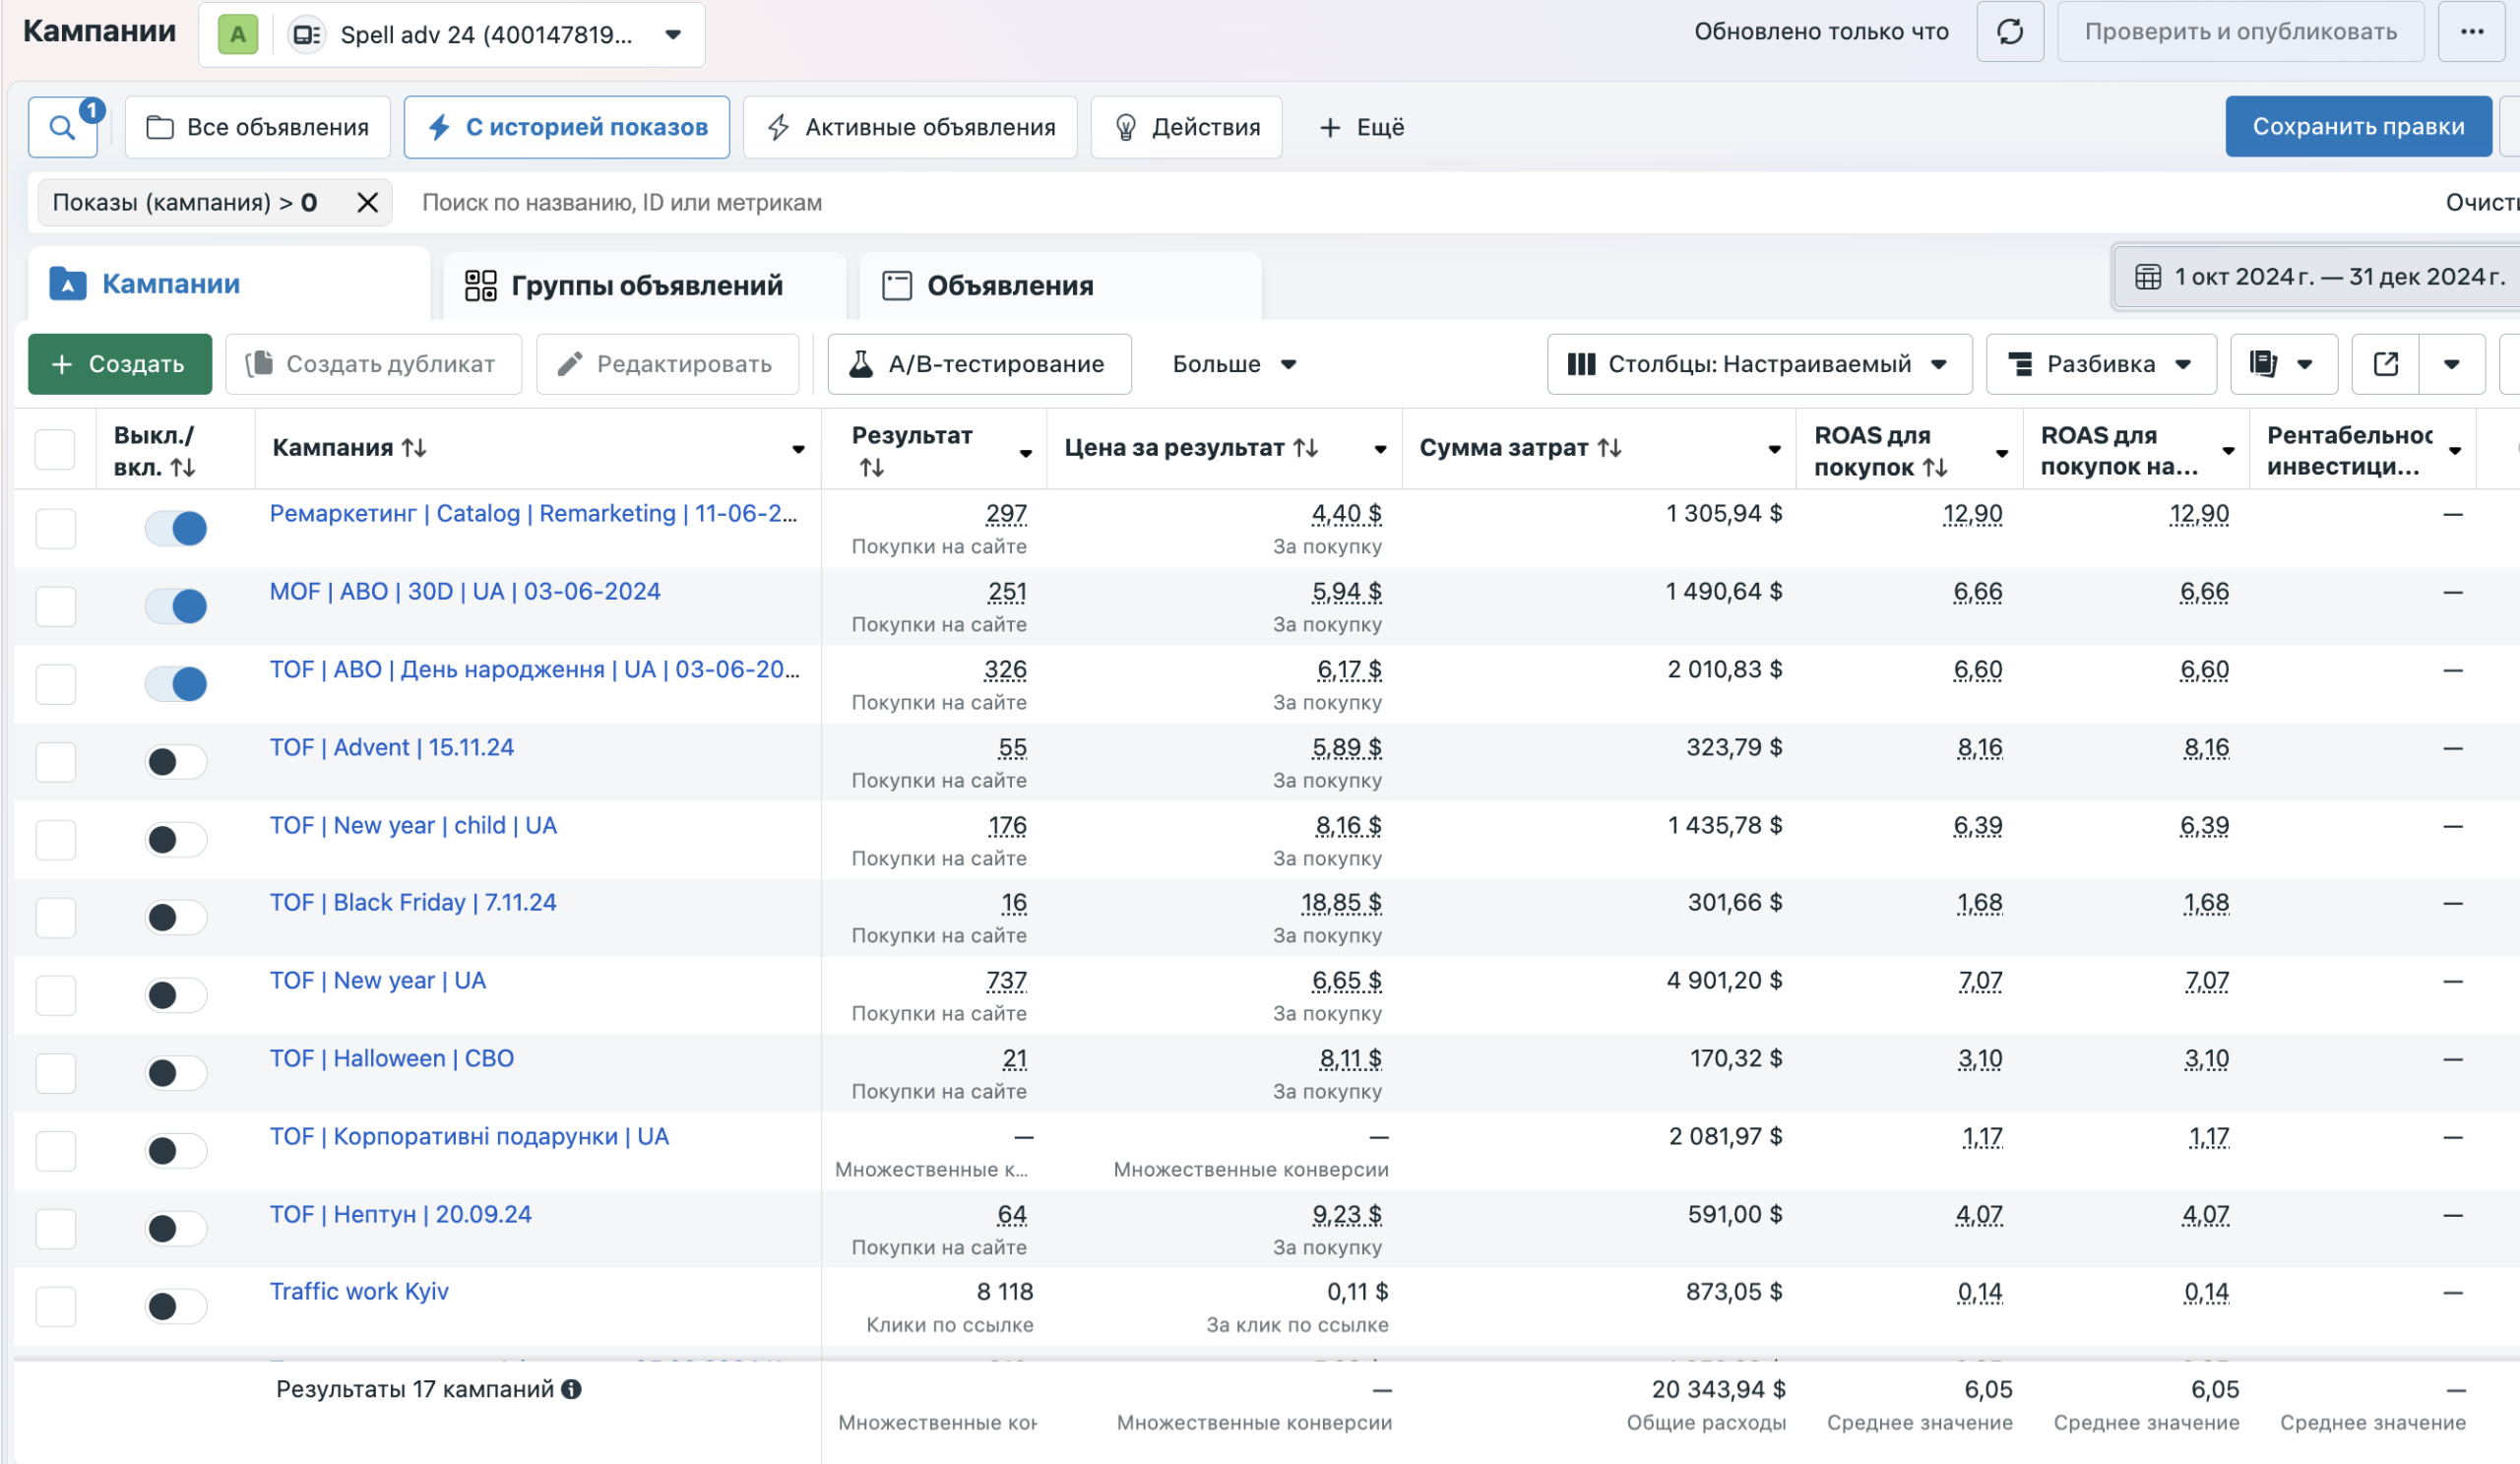Screen dimensions: 2520x1464
Task: Select the TOF Halloween CBO row checkbox
Action: point(55,1073)
